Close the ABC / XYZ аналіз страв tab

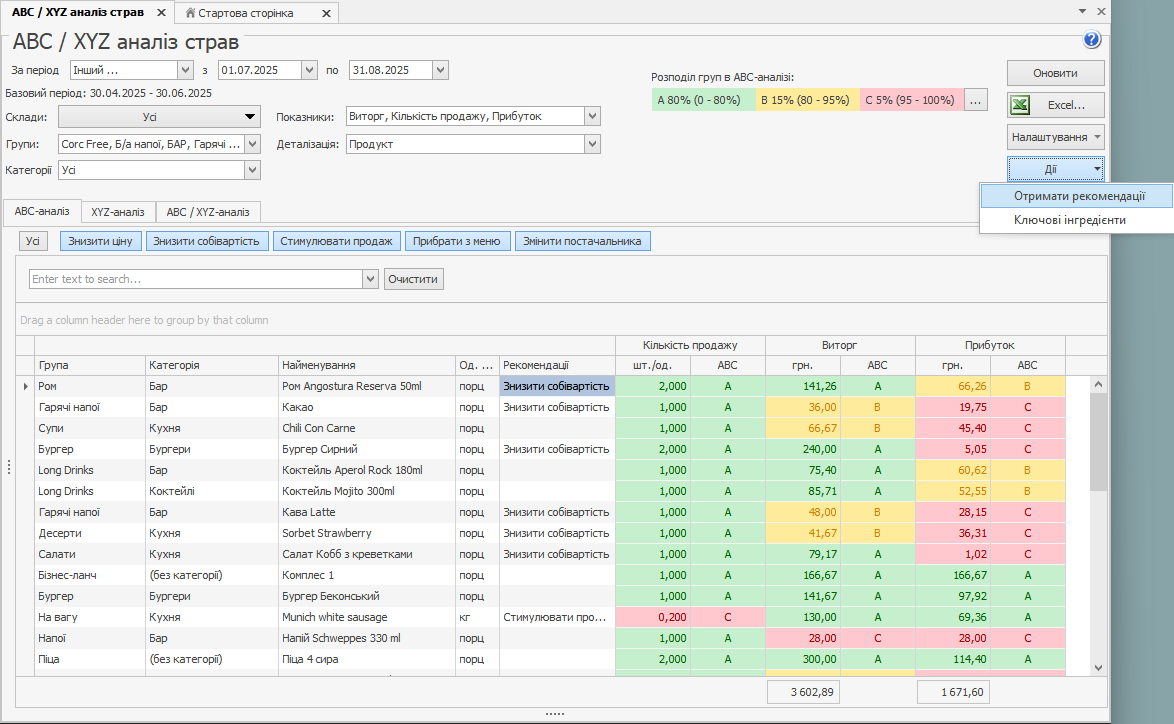tap(161, 12)
